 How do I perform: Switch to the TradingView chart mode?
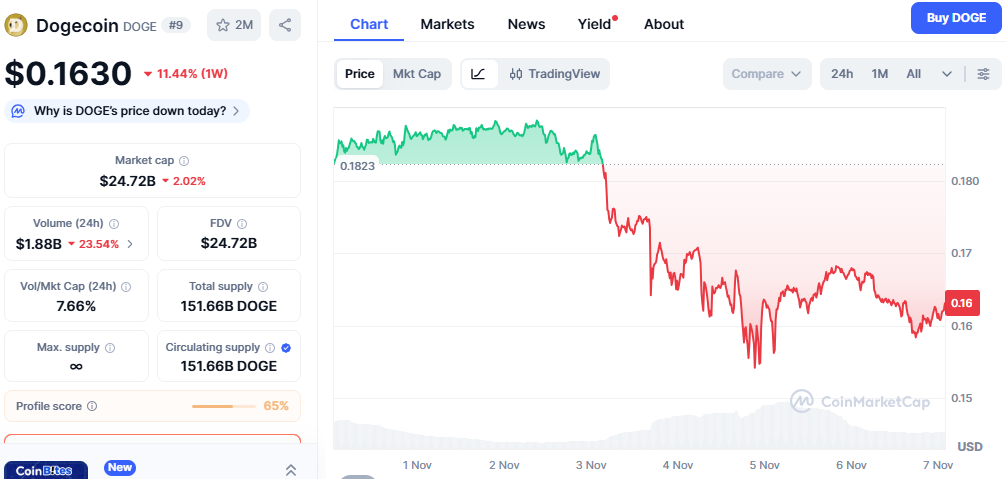click(555, 74)
